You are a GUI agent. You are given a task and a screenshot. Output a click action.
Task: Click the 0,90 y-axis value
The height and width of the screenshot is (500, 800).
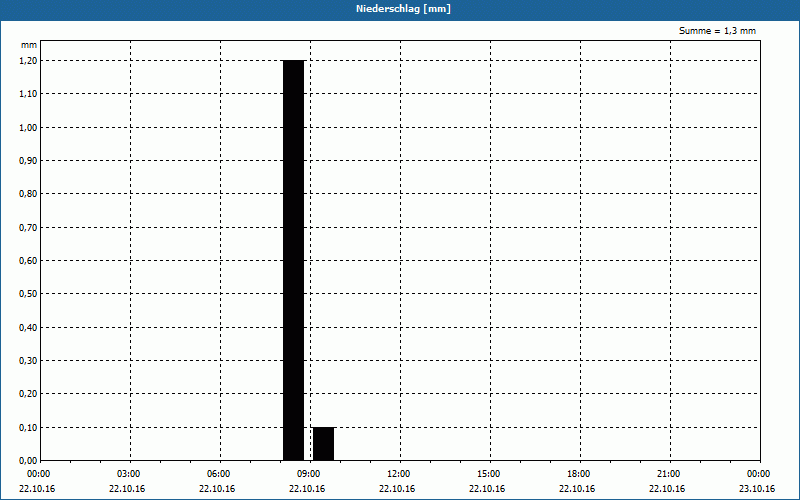point(28,161)
